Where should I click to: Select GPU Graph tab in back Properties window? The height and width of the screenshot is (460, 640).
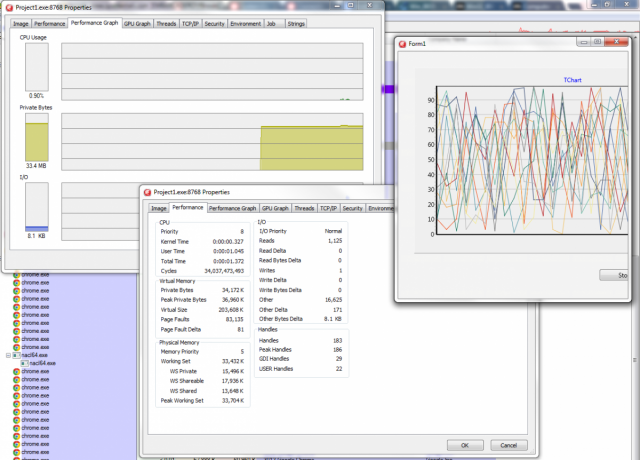(x=137, y=24)
